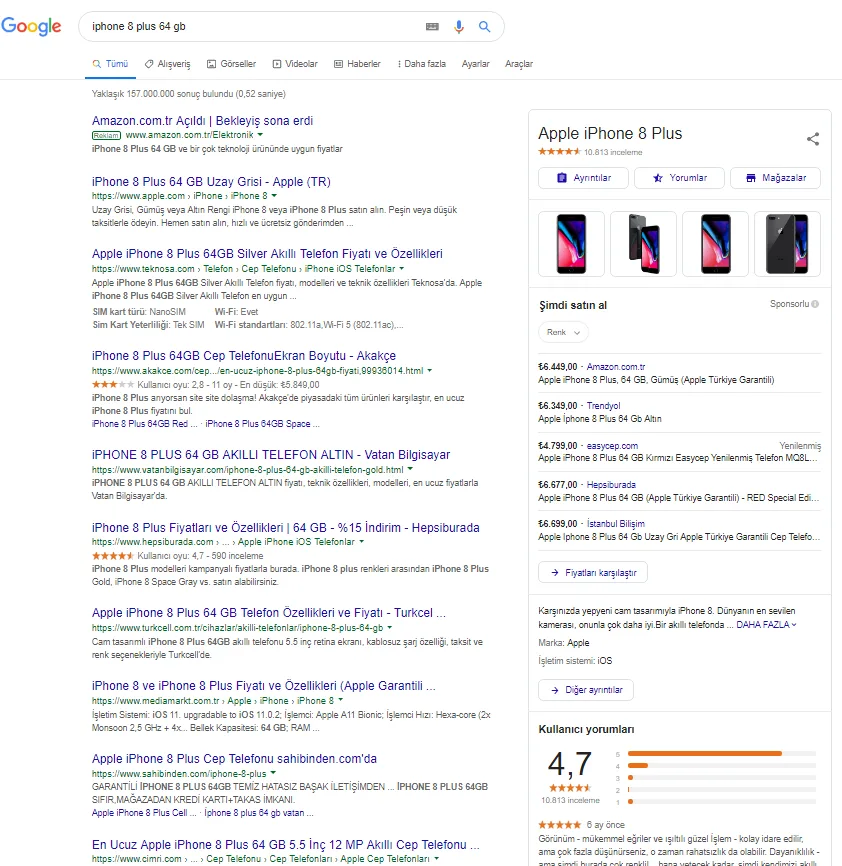Viewport: 842px width, 866px height.
Task: Expand dropdown arrow next to vatanbilgisayar.com URL
Action: pyautogui.click(x=410, y=469)
